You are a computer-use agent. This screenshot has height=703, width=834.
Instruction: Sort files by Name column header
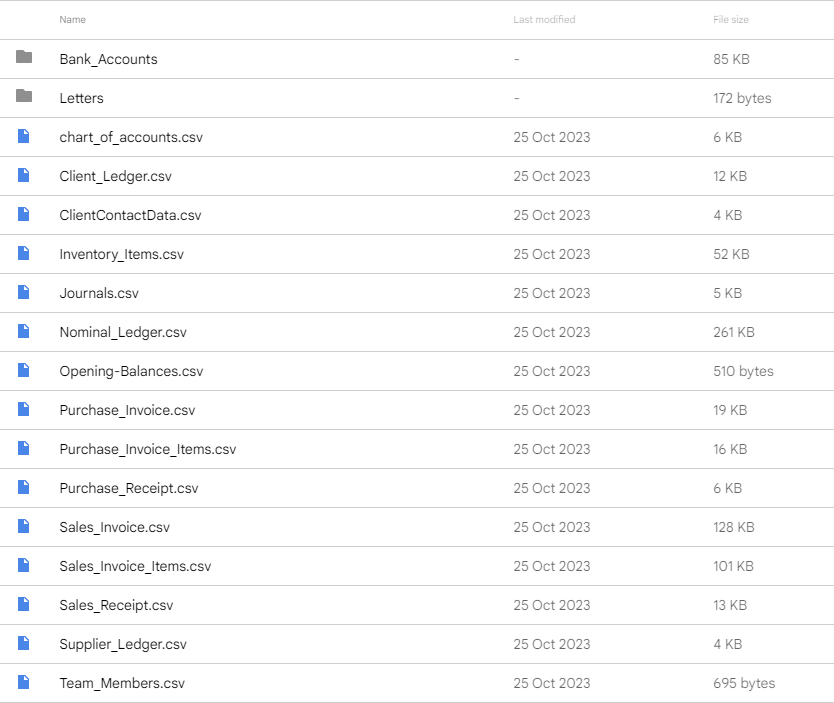click(72, 20)
